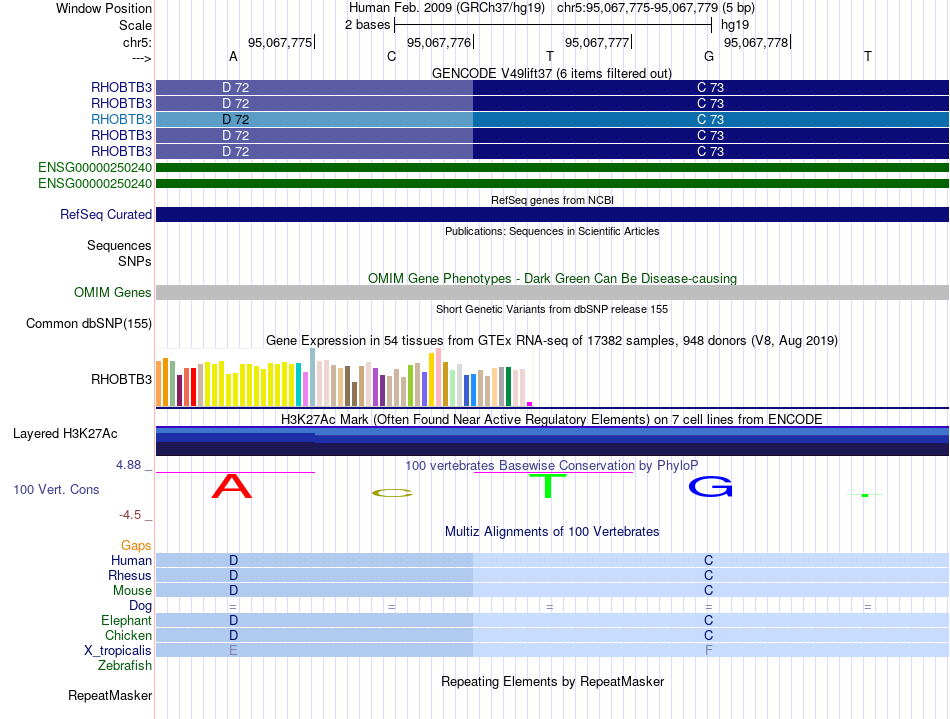
Task: Click the light-blue highlighted RHOBTB3 transcript label
Action: tap(121, 119)
